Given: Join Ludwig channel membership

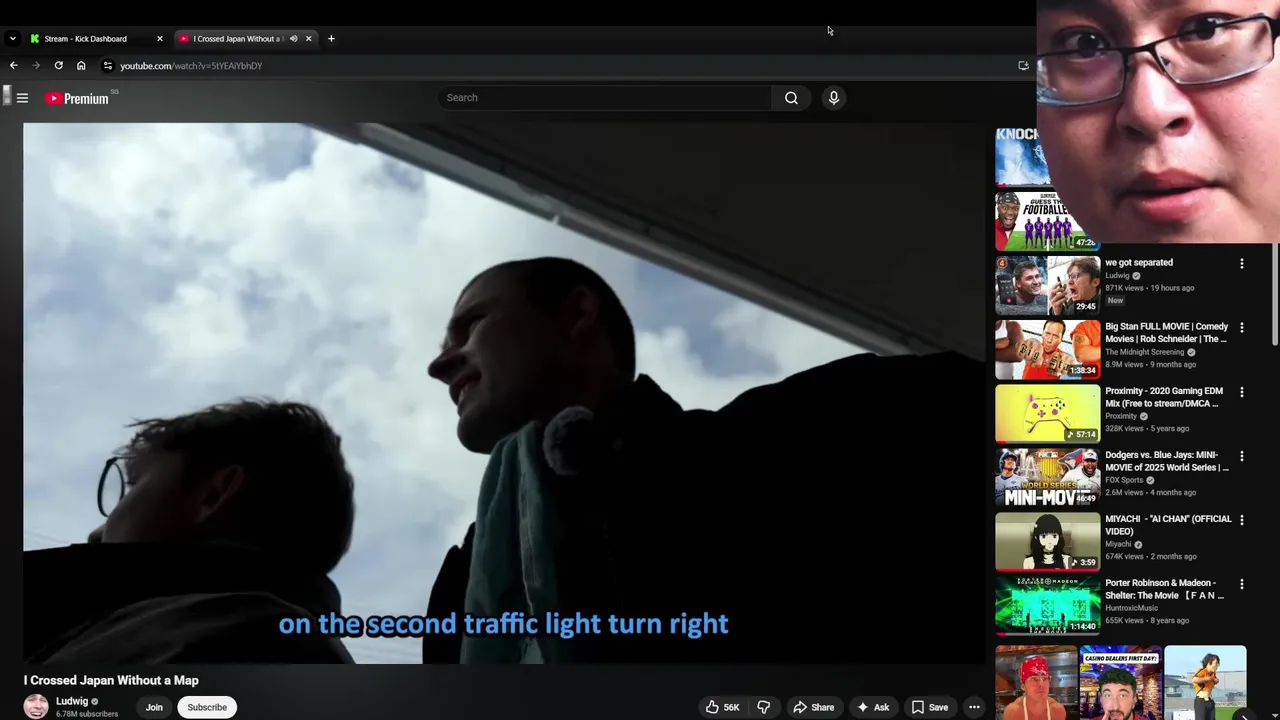Looking at the screenshot, I should coord(154,707).
